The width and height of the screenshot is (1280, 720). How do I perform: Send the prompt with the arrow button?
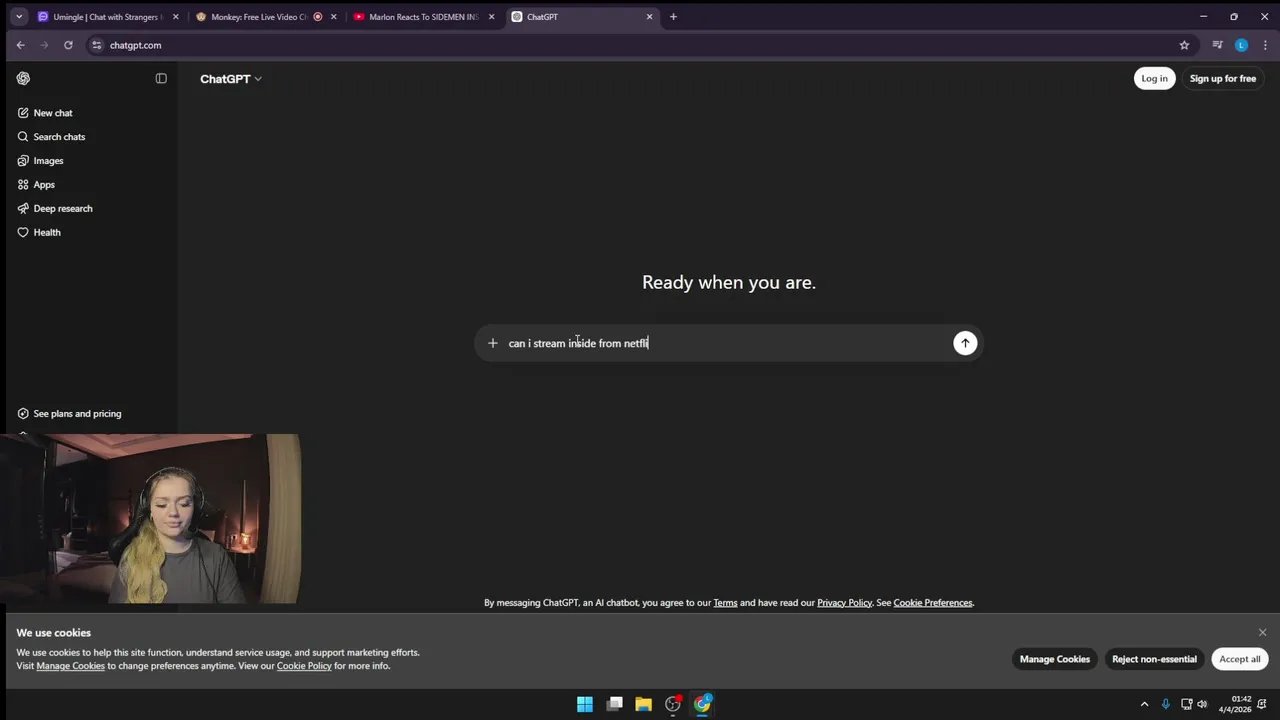(x=965, y=343)
